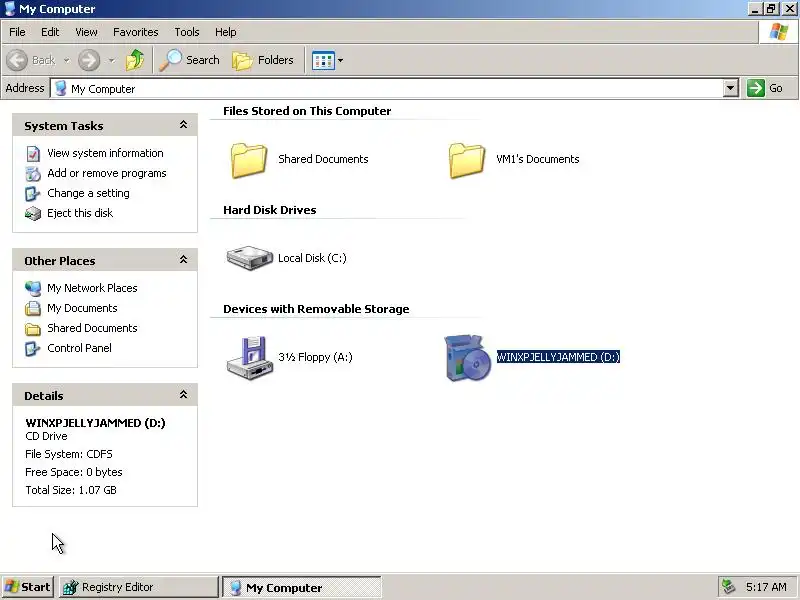The image size is (800, 600).
Task: Switch to Registry Editor in taskbar
Action: coord(139,587)
